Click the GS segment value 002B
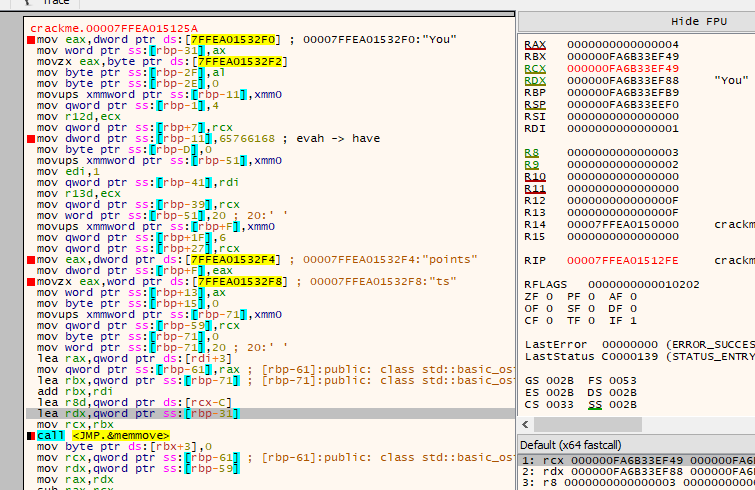Viewport: 755px width, 490px height. click(x=560, y=381)
